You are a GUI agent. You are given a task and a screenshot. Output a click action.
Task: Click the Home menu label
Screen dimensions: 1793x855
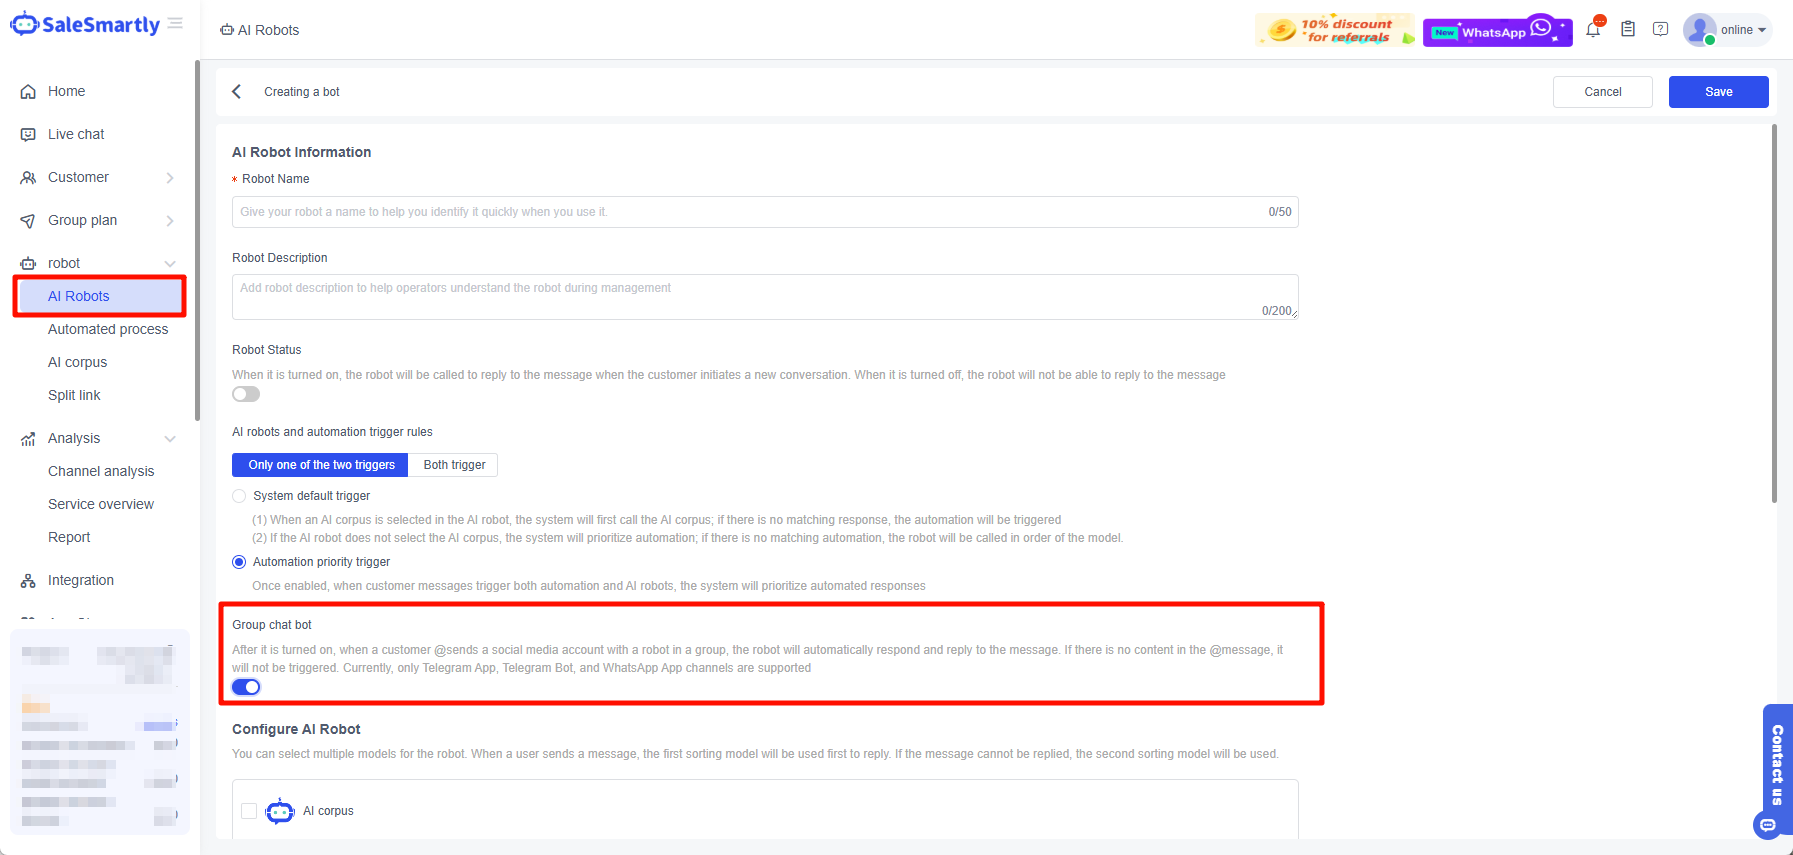pyautogui.click(x=66, y=91)
